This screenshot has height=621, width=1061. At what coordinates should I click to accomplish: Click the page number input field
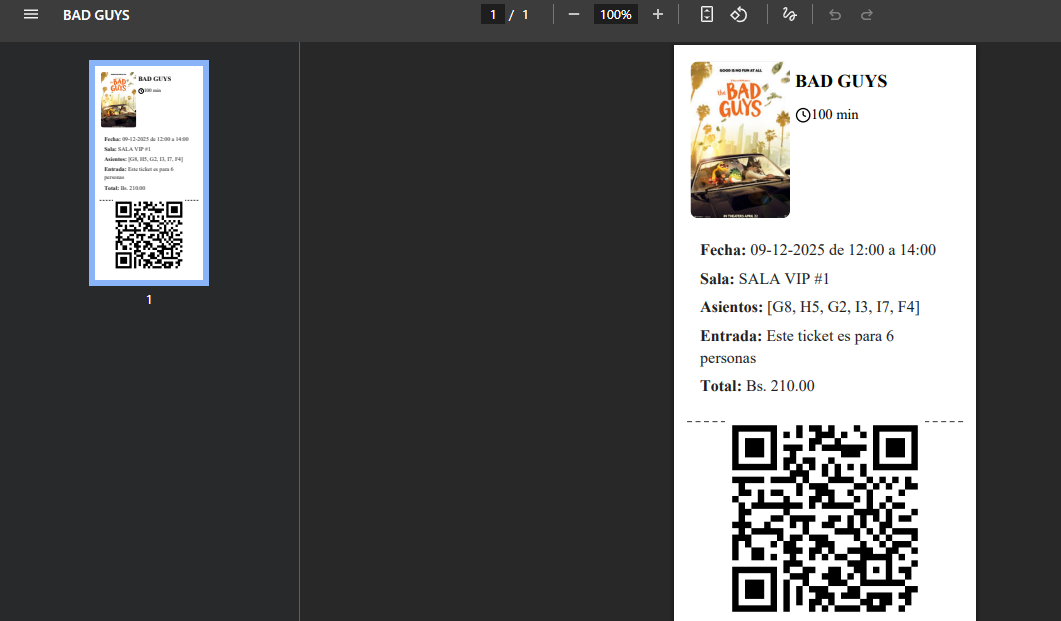(493, 14)
